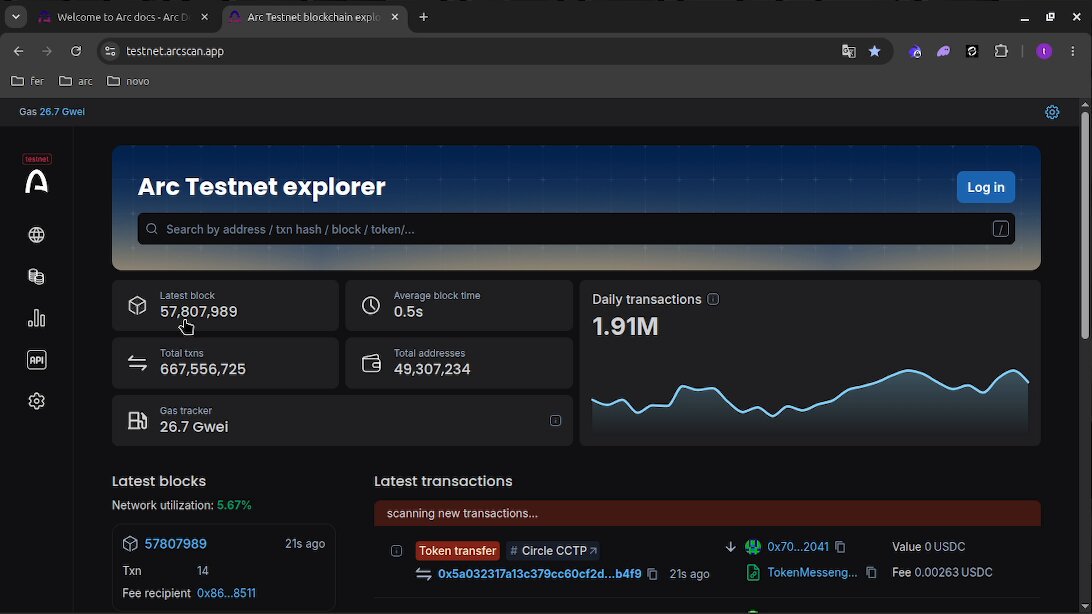Switch to Welcome to Arc docs tab
This screenshot has height=614, width=1092.
click(124, 17)
